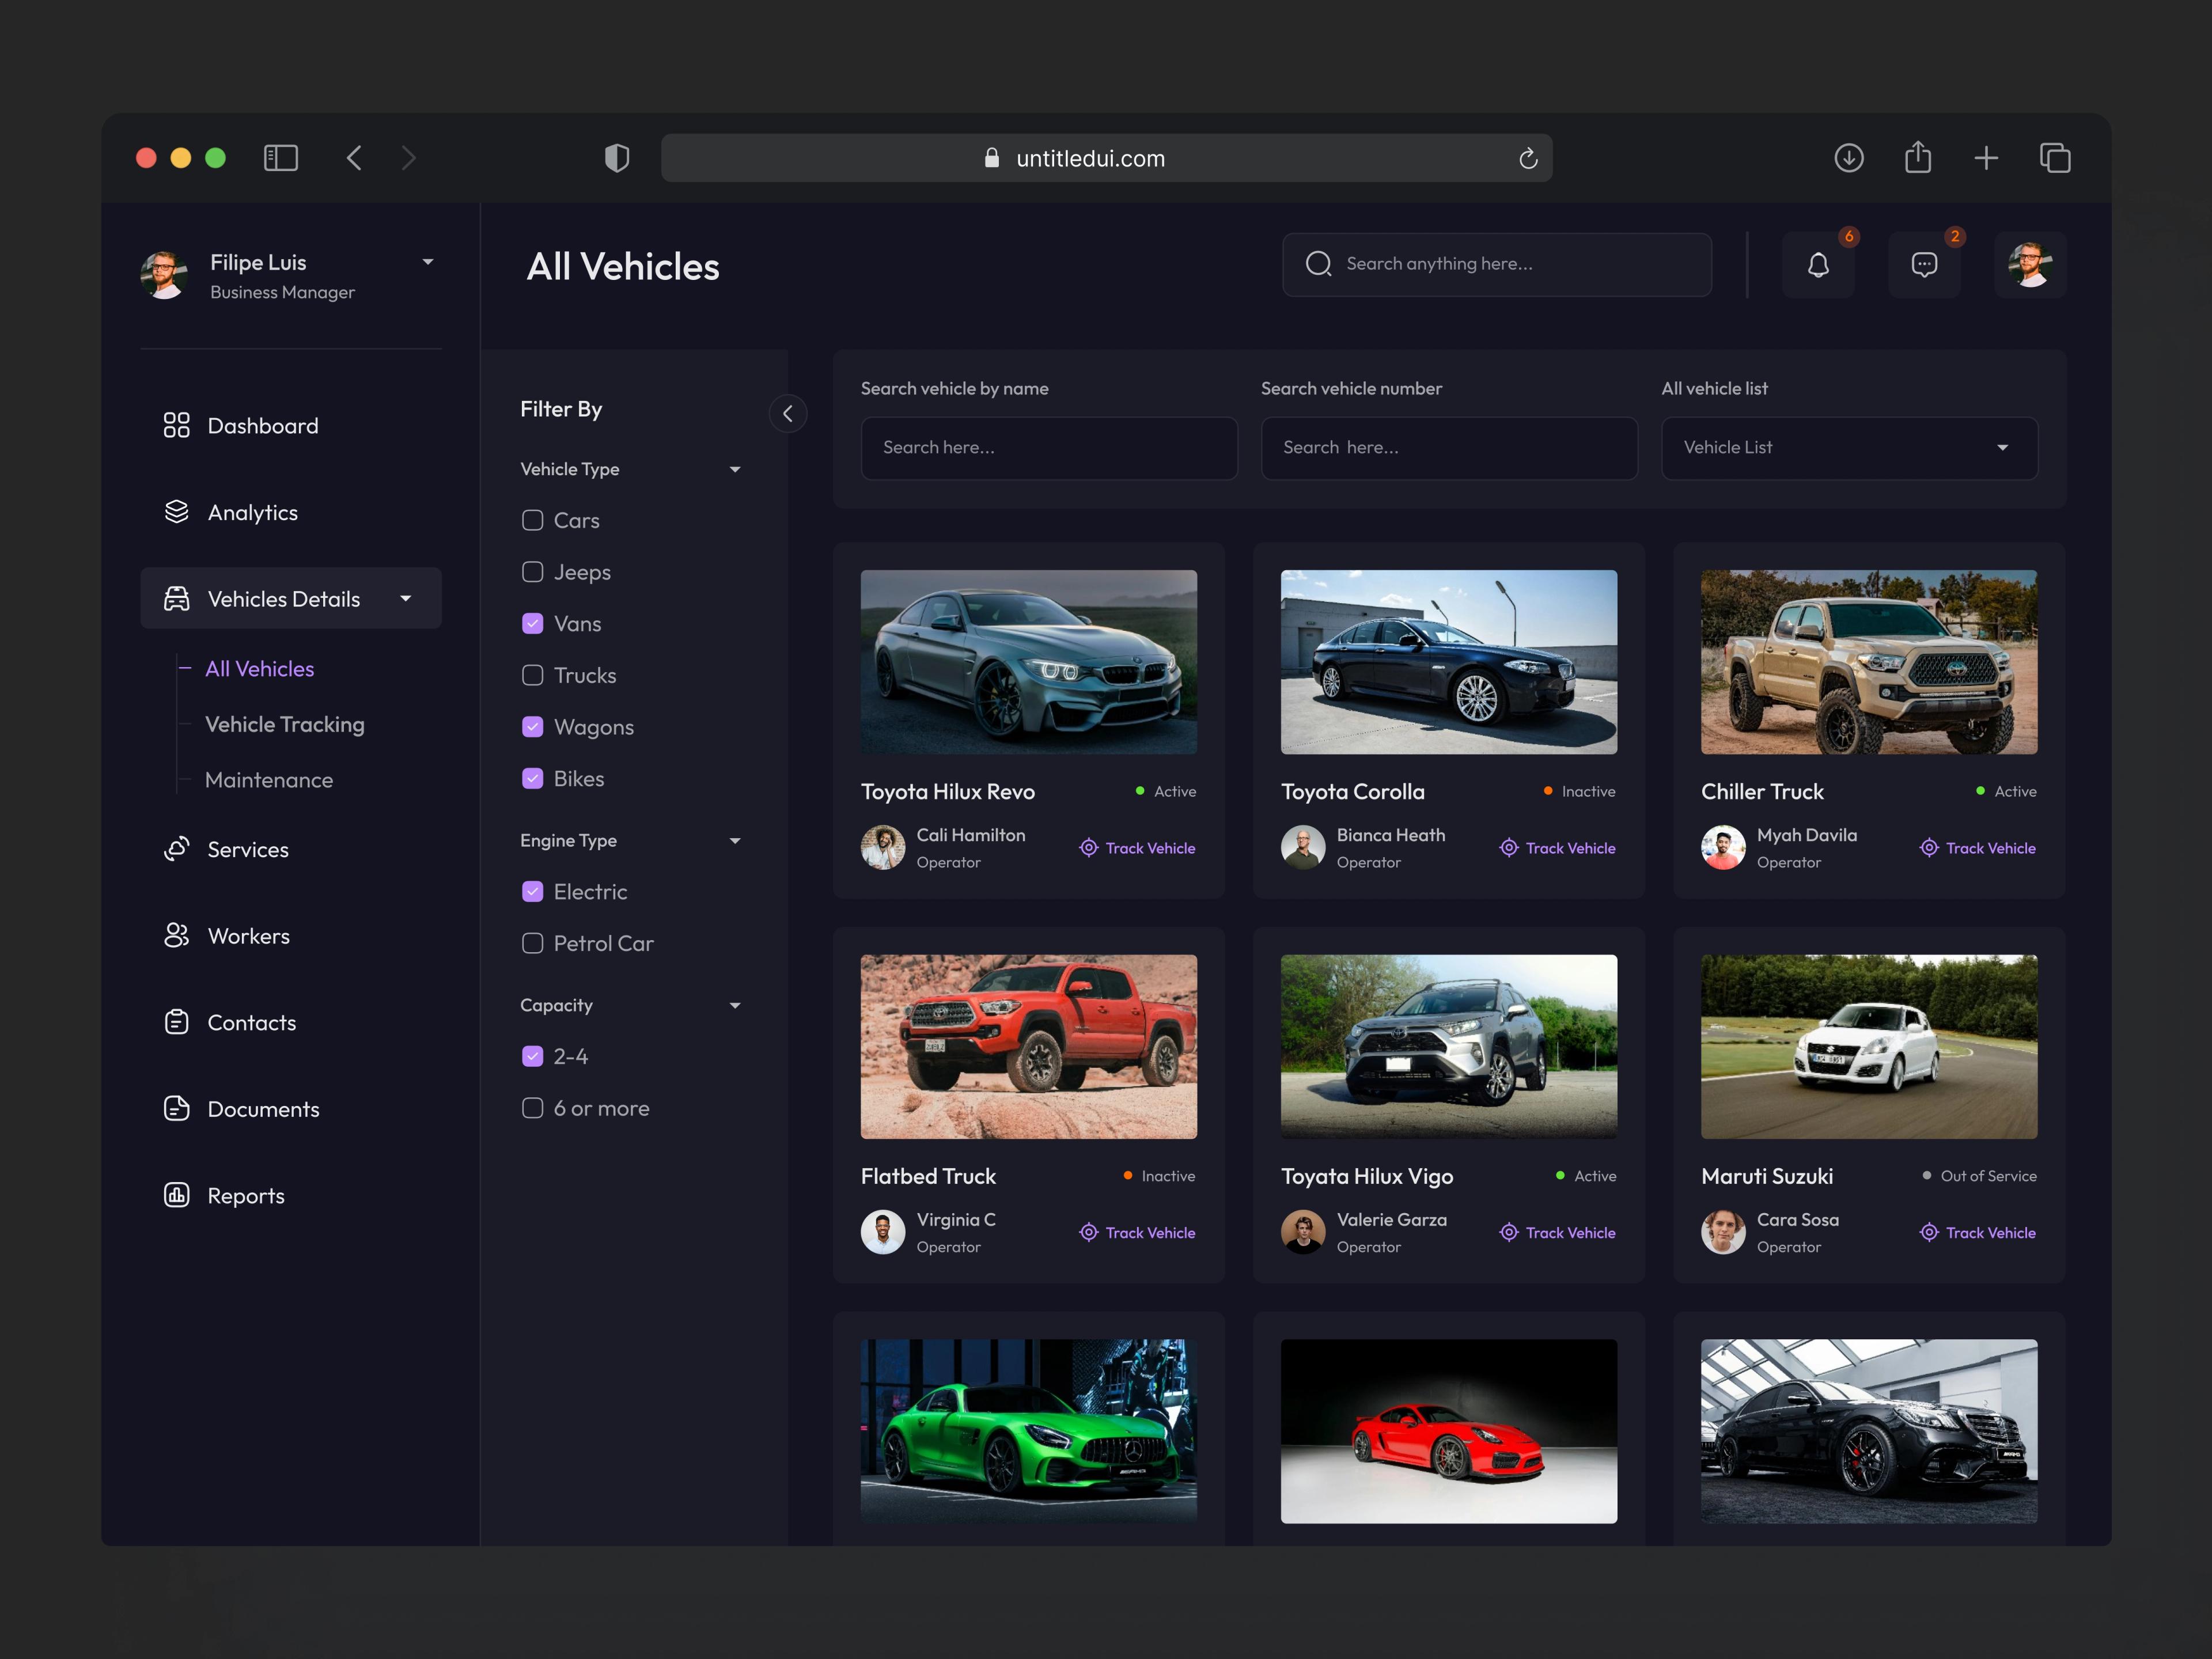Check the Jeeps filter
Image resolution: width=2212 pixels, height=1659 pixels.
[533, 572]
